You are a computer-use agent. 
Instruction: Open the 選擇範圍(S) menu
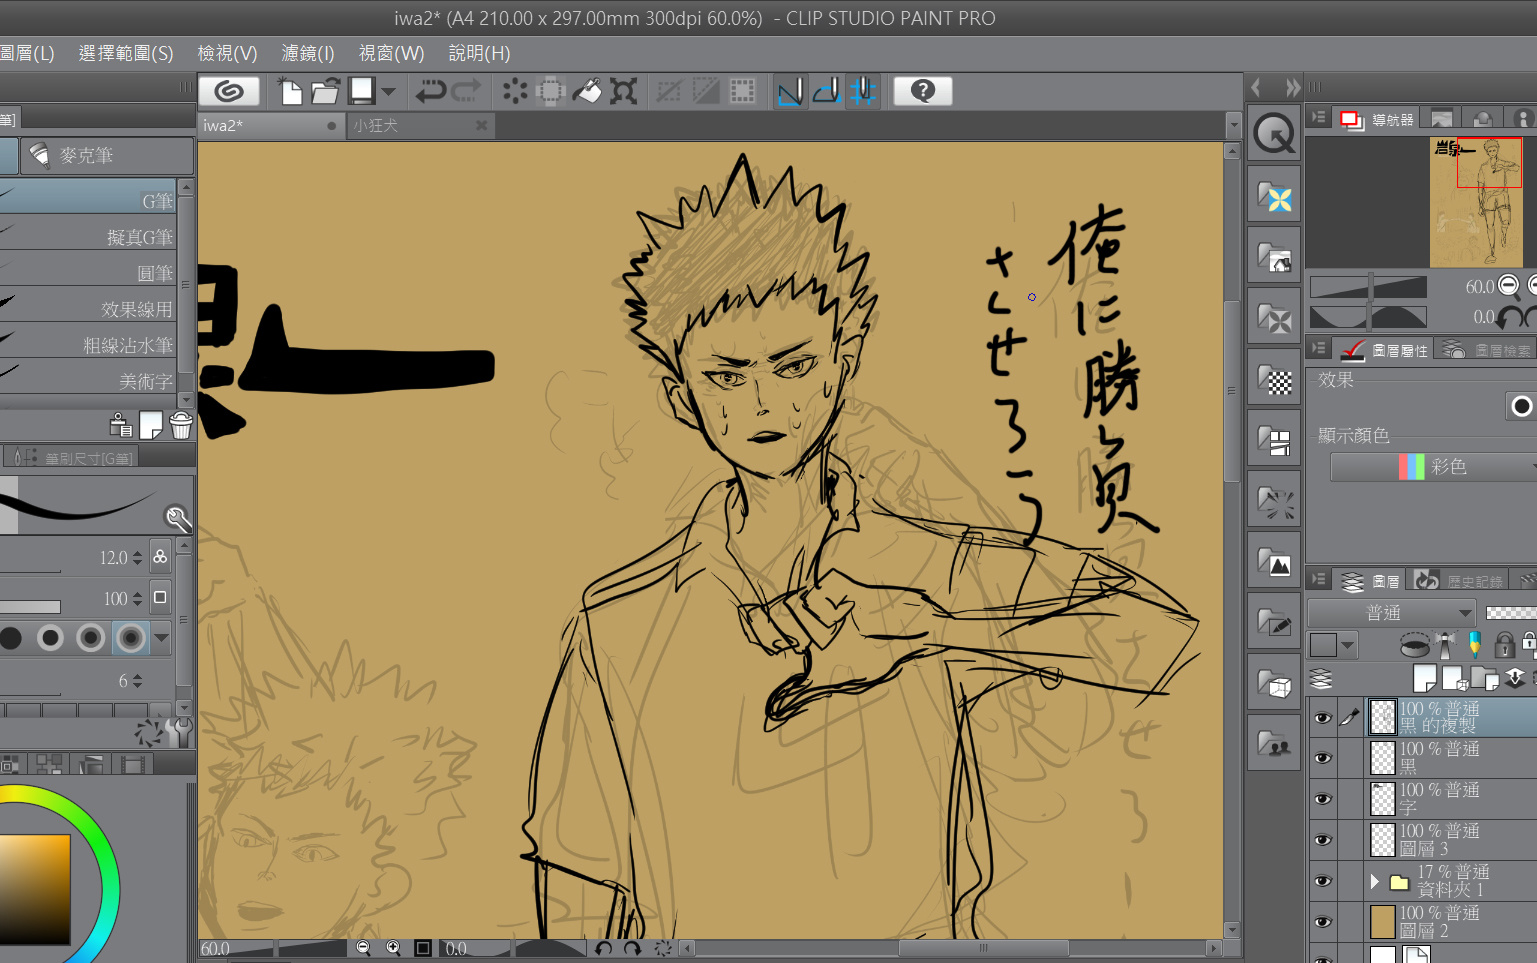coord(126,53)
